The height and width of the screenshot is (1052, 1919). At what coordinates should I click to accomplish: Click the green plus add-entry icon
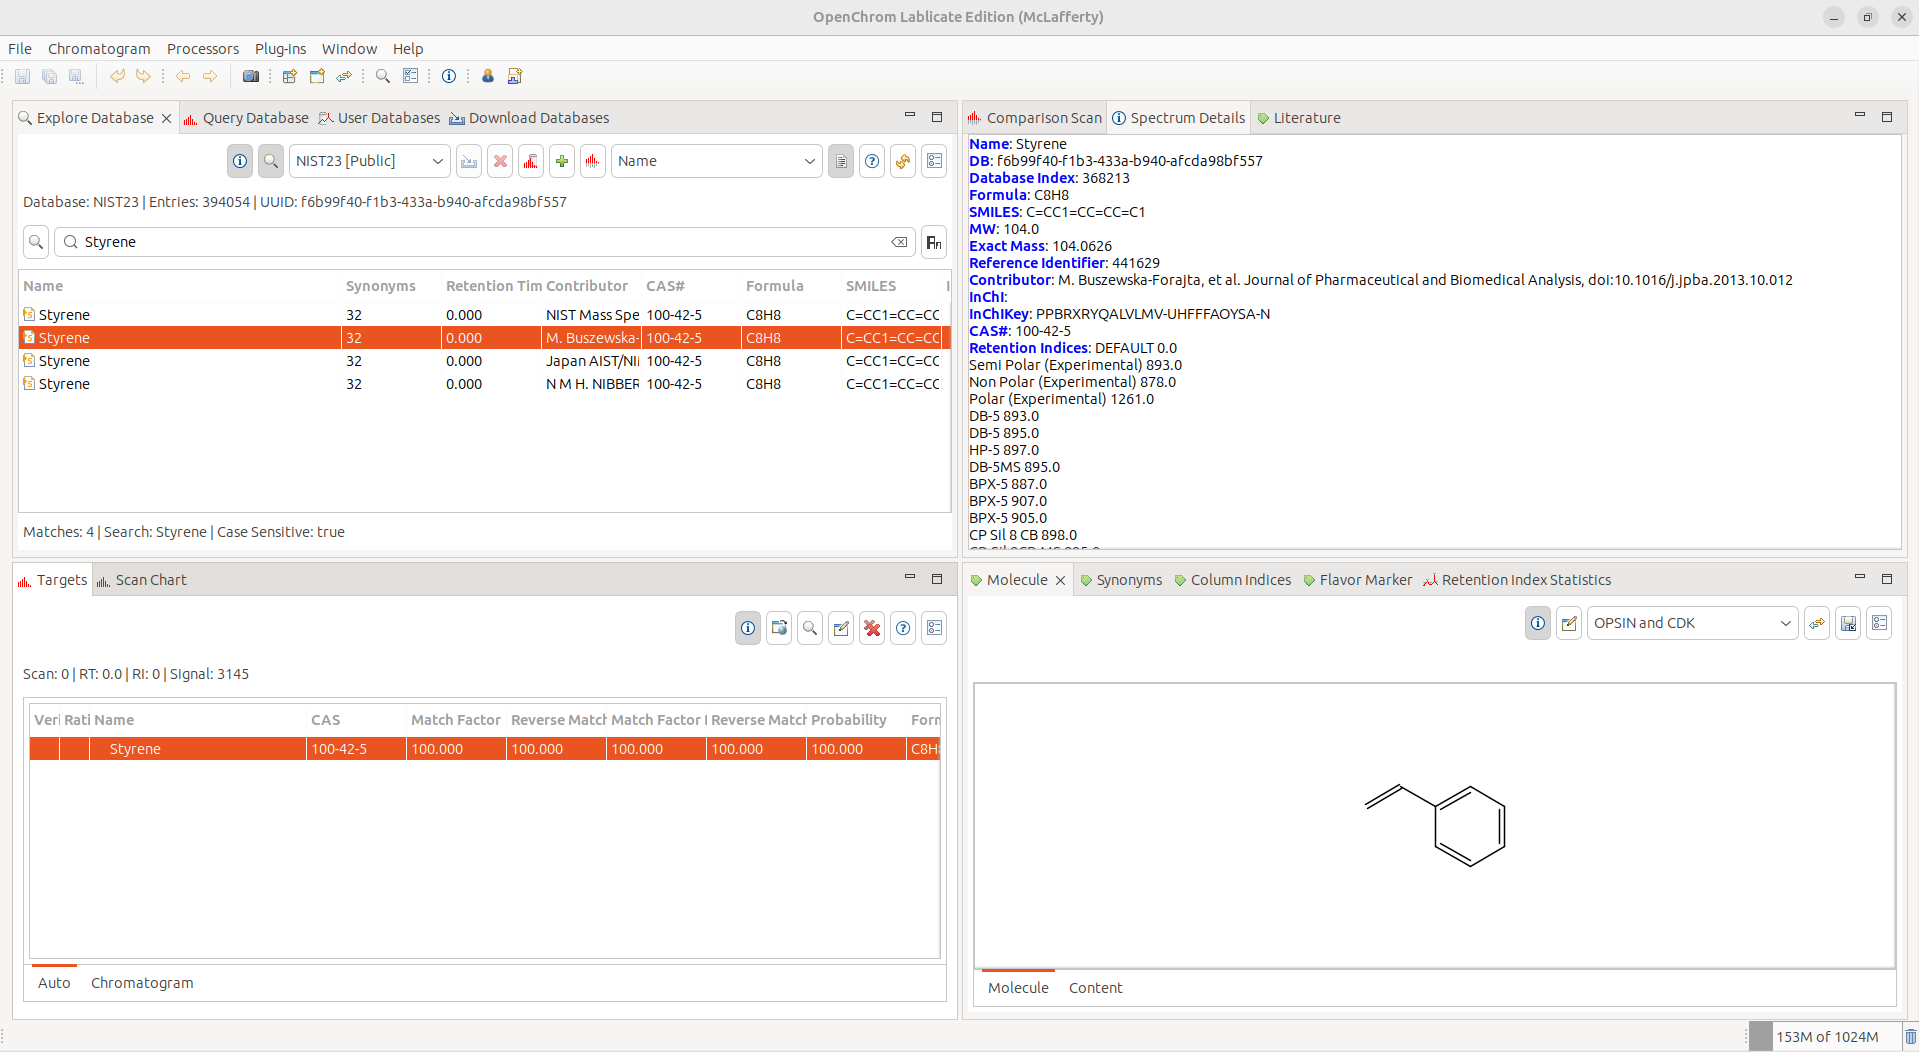tap(562, 161)
